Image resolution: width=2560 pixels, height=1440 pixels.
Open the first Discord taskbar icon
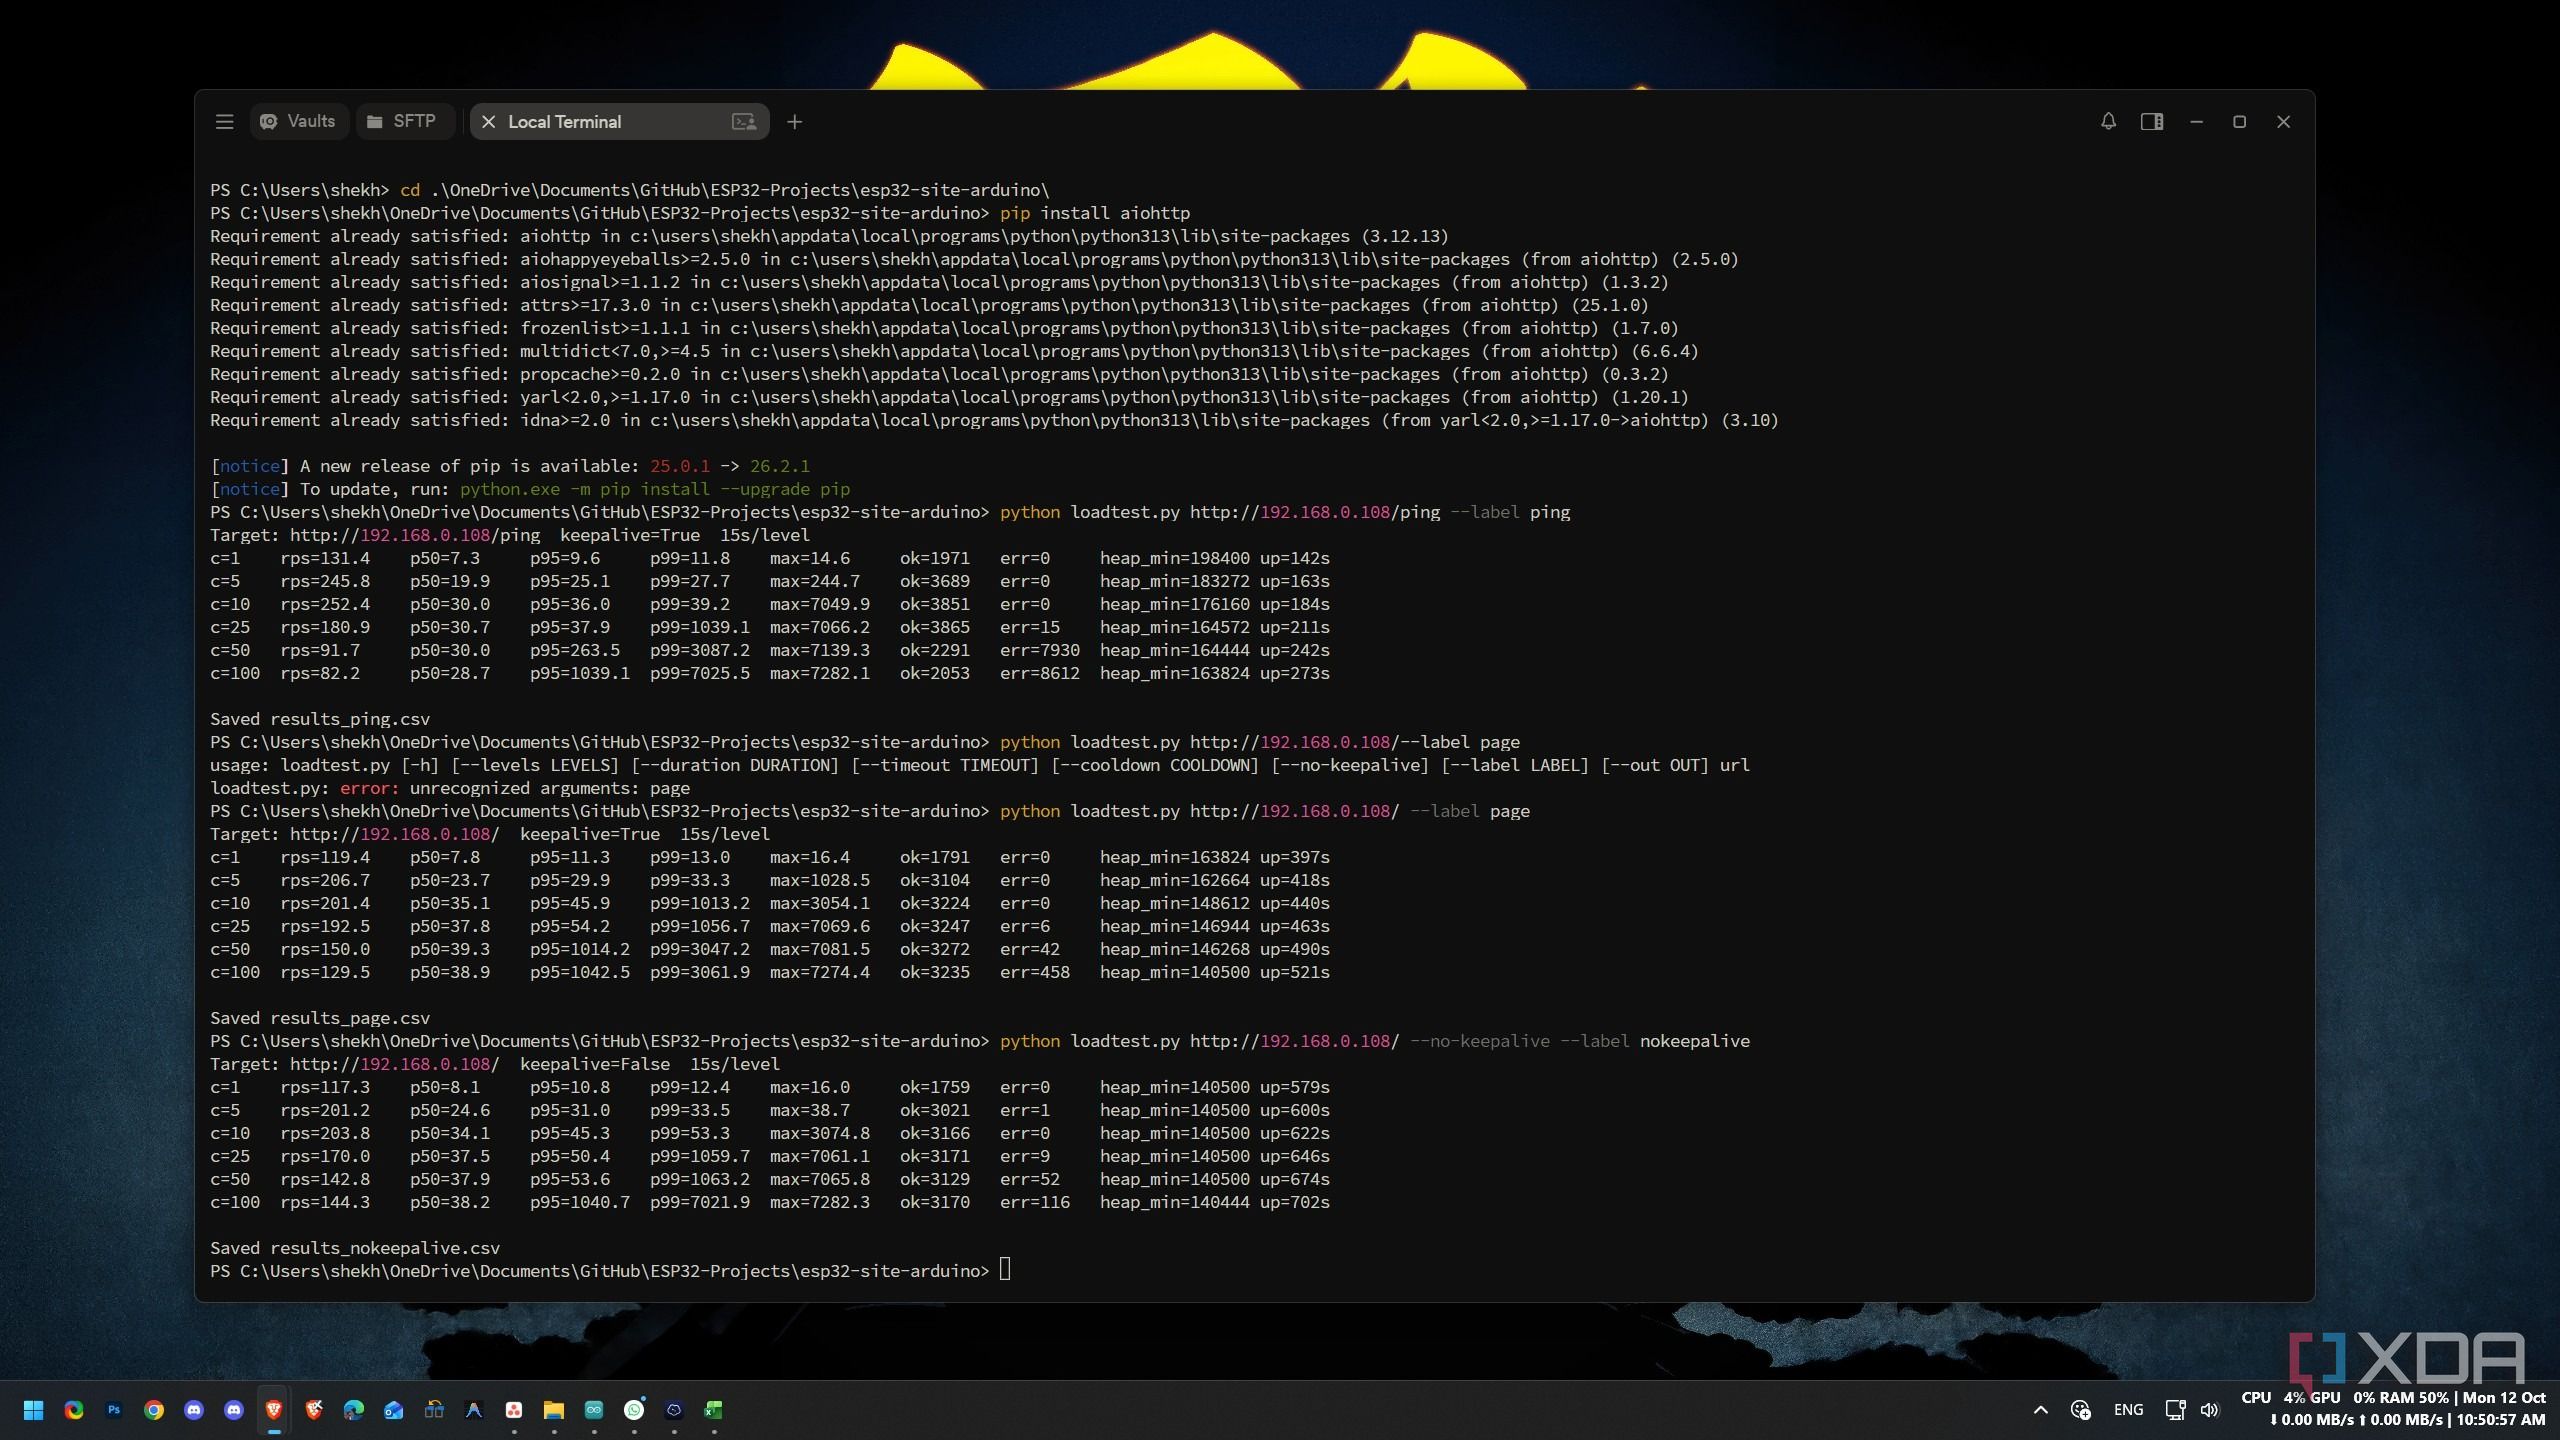[x=194, y=1410]
